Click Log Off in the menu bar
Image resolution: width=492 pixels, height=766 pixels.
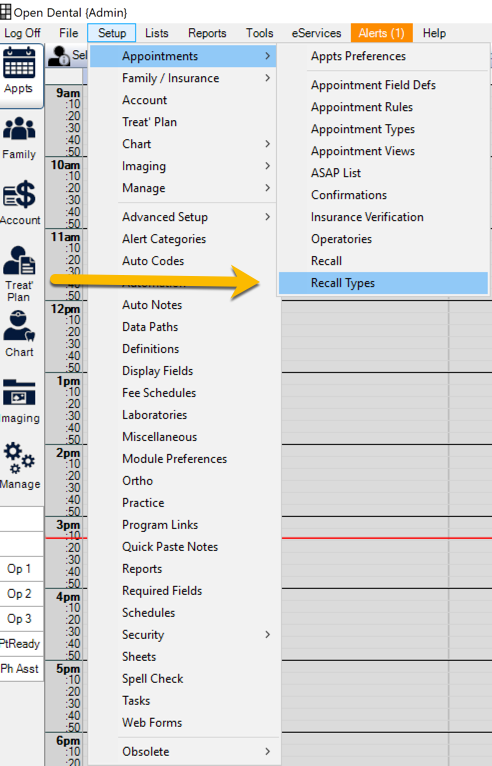[22, 33]
